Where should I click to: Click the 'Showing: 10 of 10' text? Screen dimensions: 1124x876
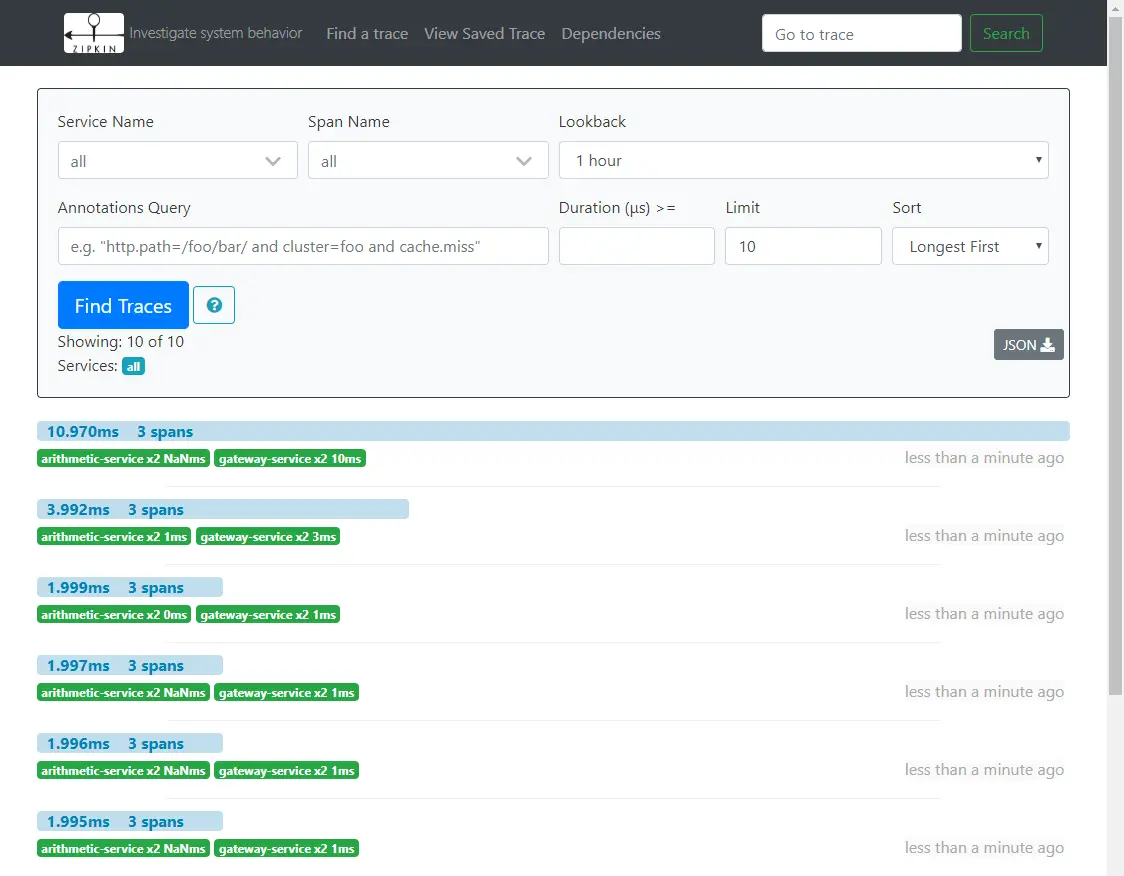click(x=120, y=342)
